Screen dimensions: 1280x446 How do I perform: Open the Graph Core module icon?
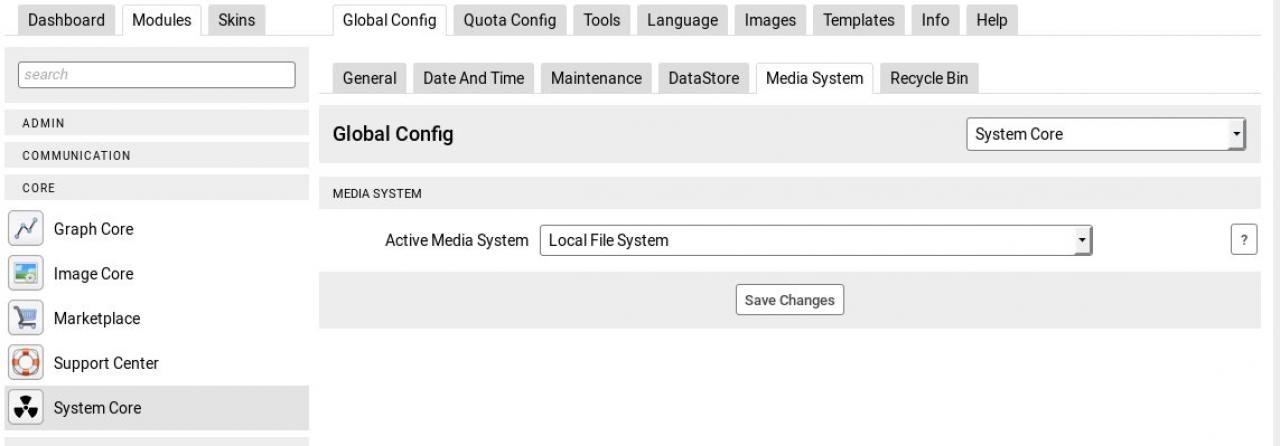point(24,229)
